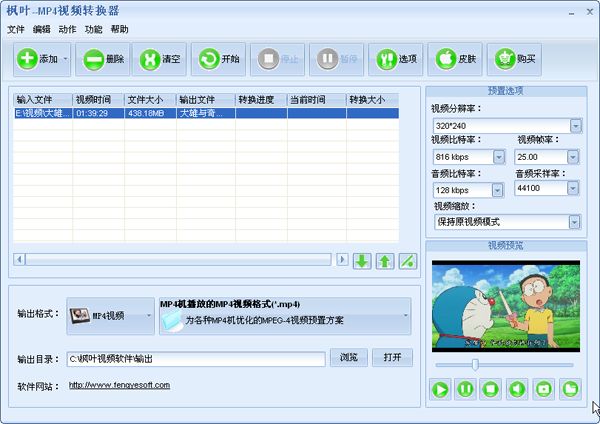Expand the 音频比特率 128 kbps dropdown

(497, 190)
